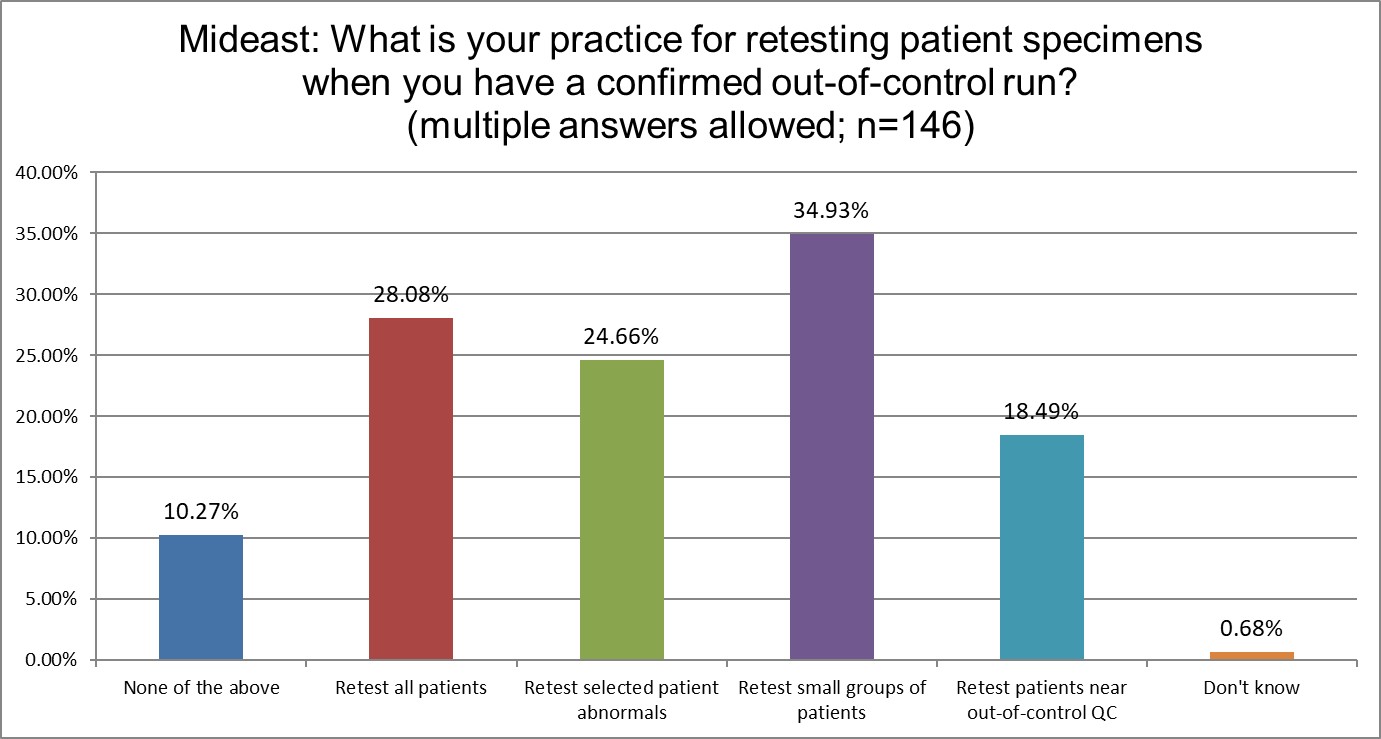Click the red Retest all patients bar
The height and width of the screenshot is (739, 1381).
pos(411,489)
